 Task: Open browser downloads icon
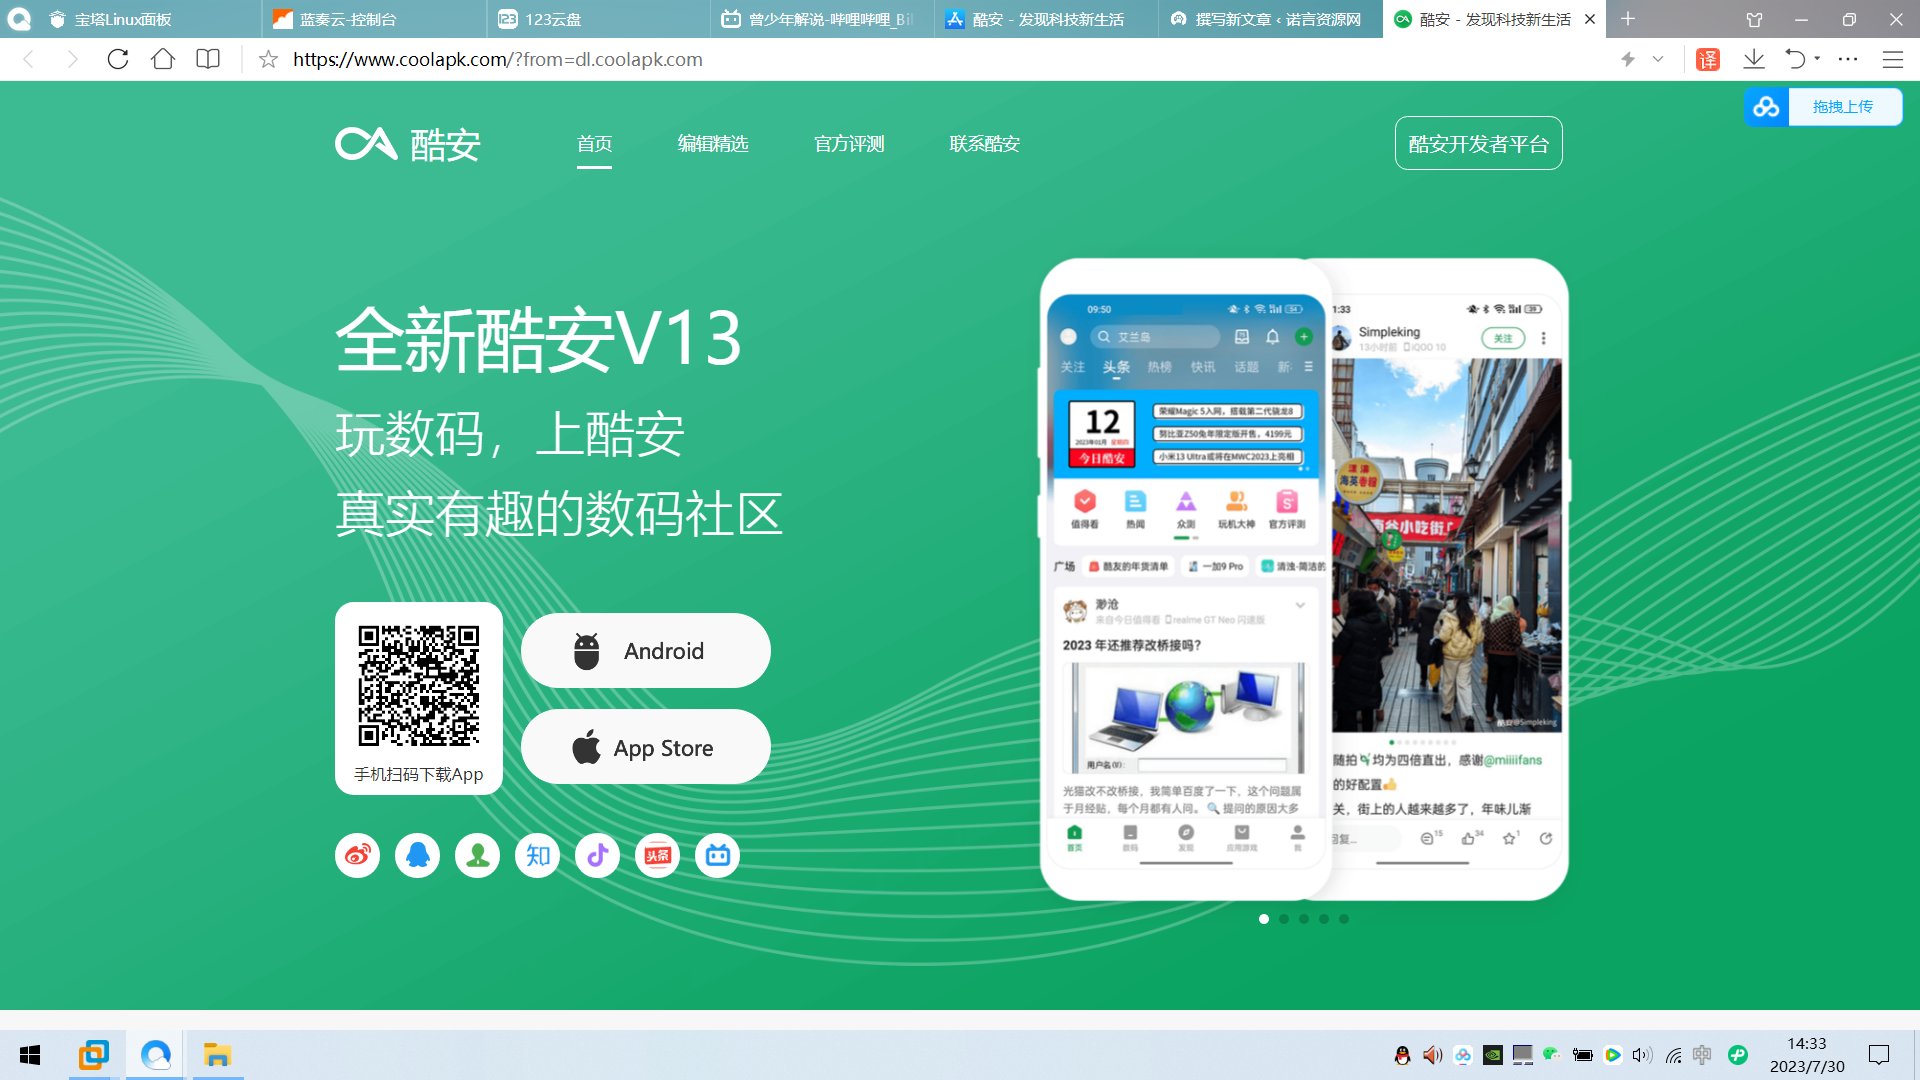1754,59
